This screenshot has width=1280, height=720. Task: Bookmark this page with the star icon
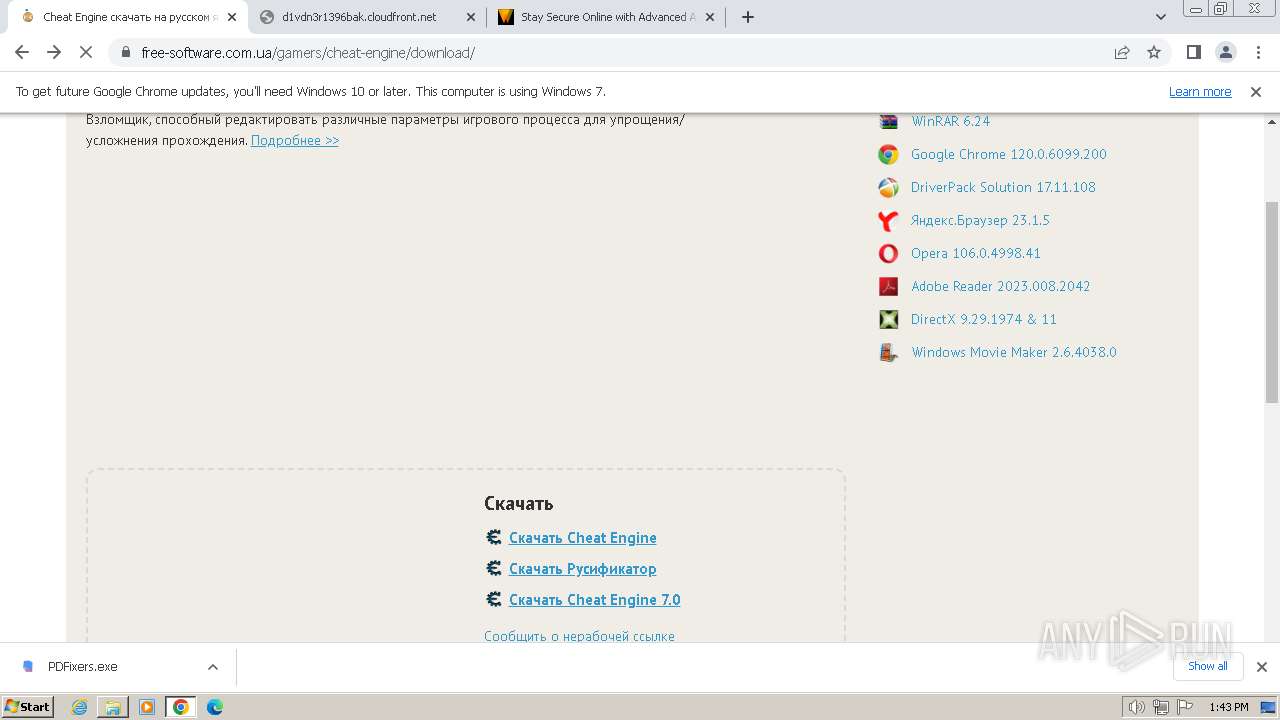pos(1154,52)
